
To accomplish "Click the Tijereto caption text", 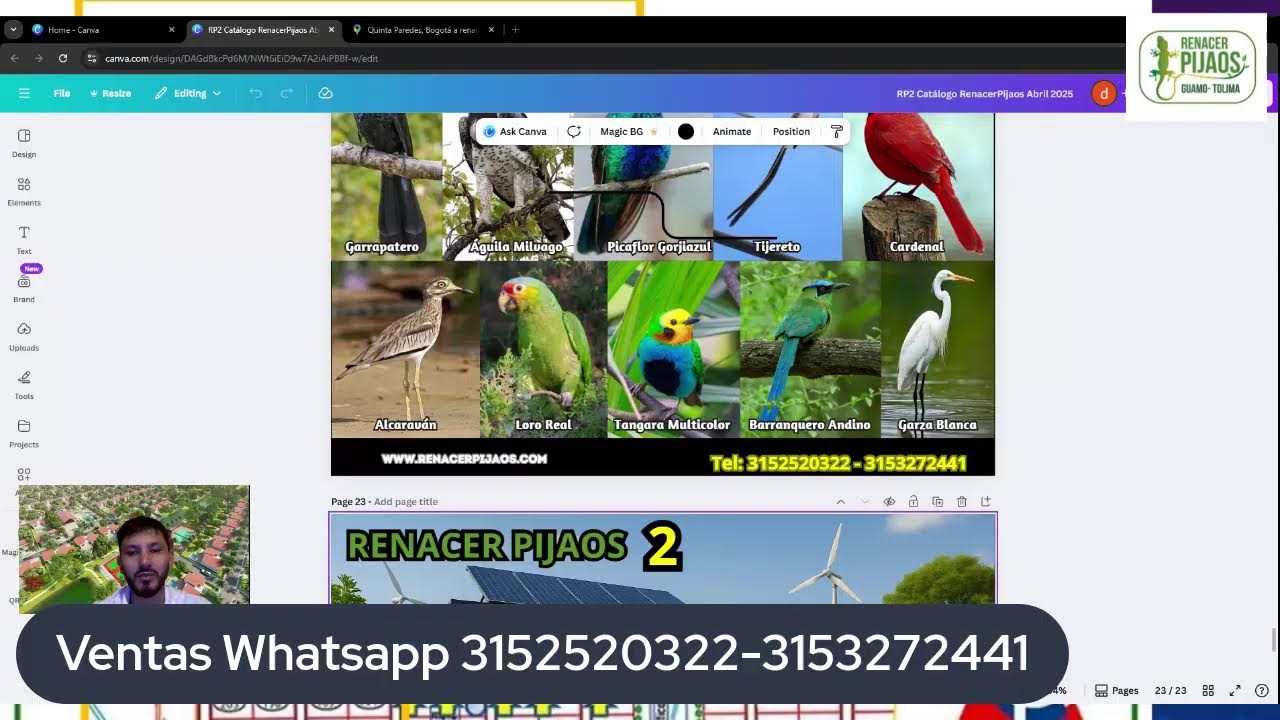I will coord(777,246).
